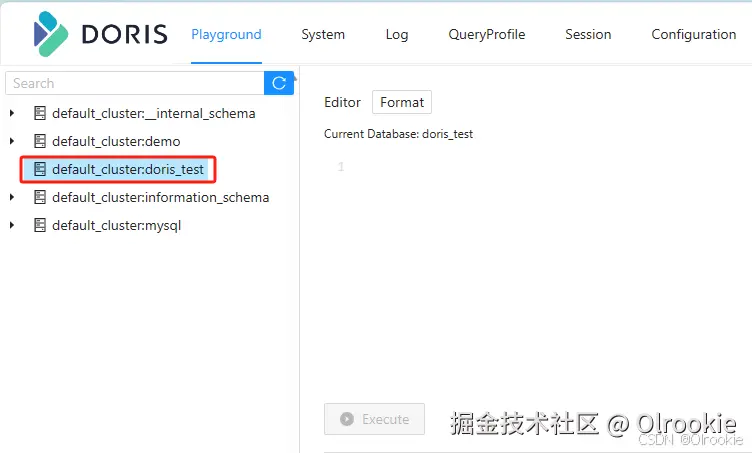Expand the default_cluster:information_schema tree node

12,197
